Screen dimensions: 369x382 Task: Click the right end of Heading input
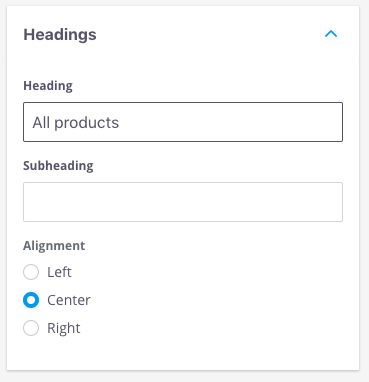(x=333, y=122)
